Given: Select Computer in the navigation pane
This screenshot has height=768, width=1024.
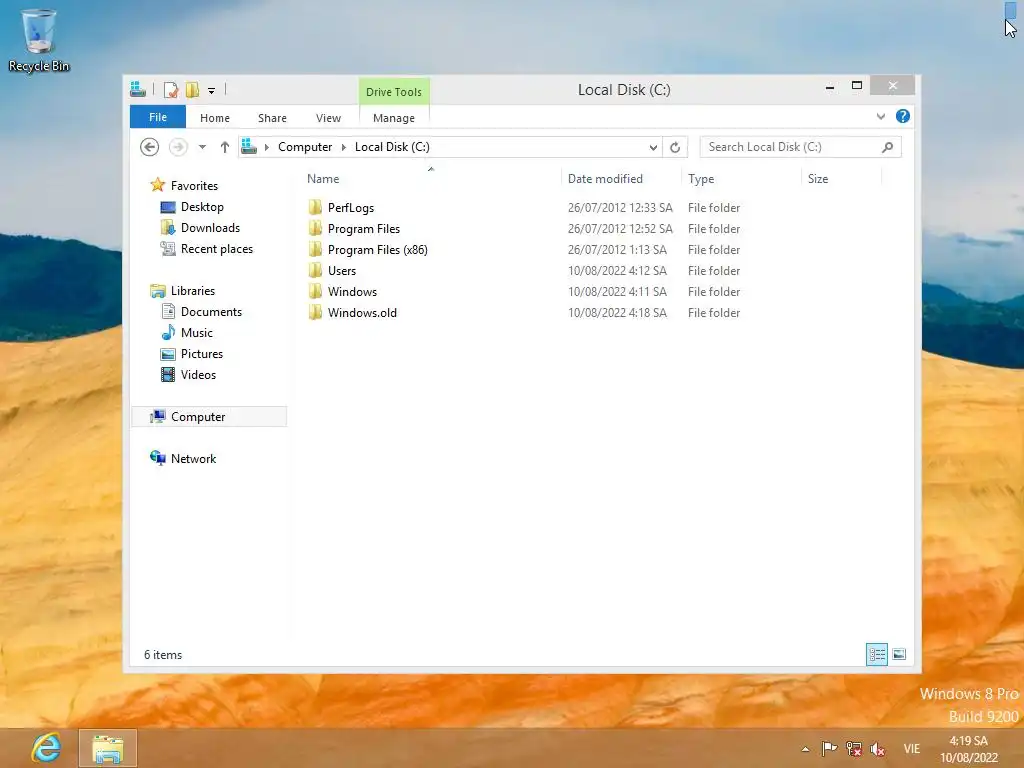Looking at the screenshot, I should [209, 417].
